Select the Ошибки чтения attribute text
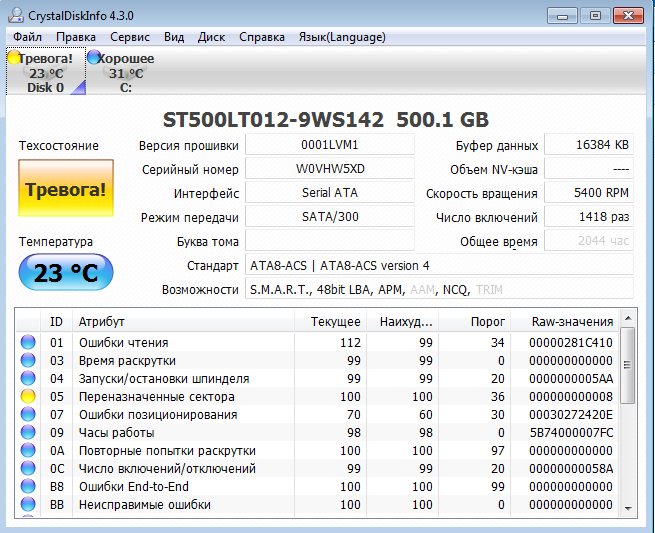The height and width of the screenshot is (533, 655). (x=124, y=343)
